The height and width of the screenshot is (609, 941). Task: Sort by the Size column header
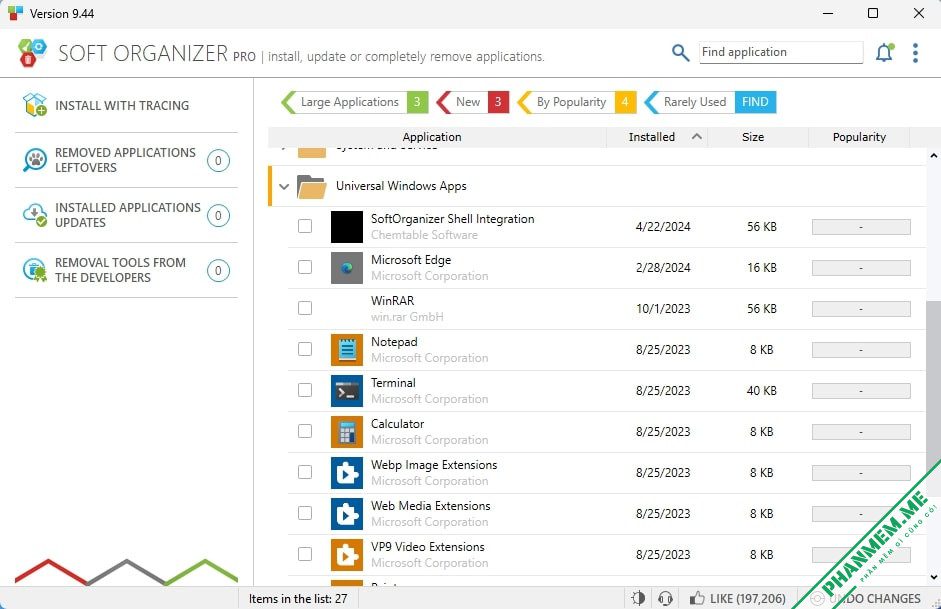click(757, 137)
